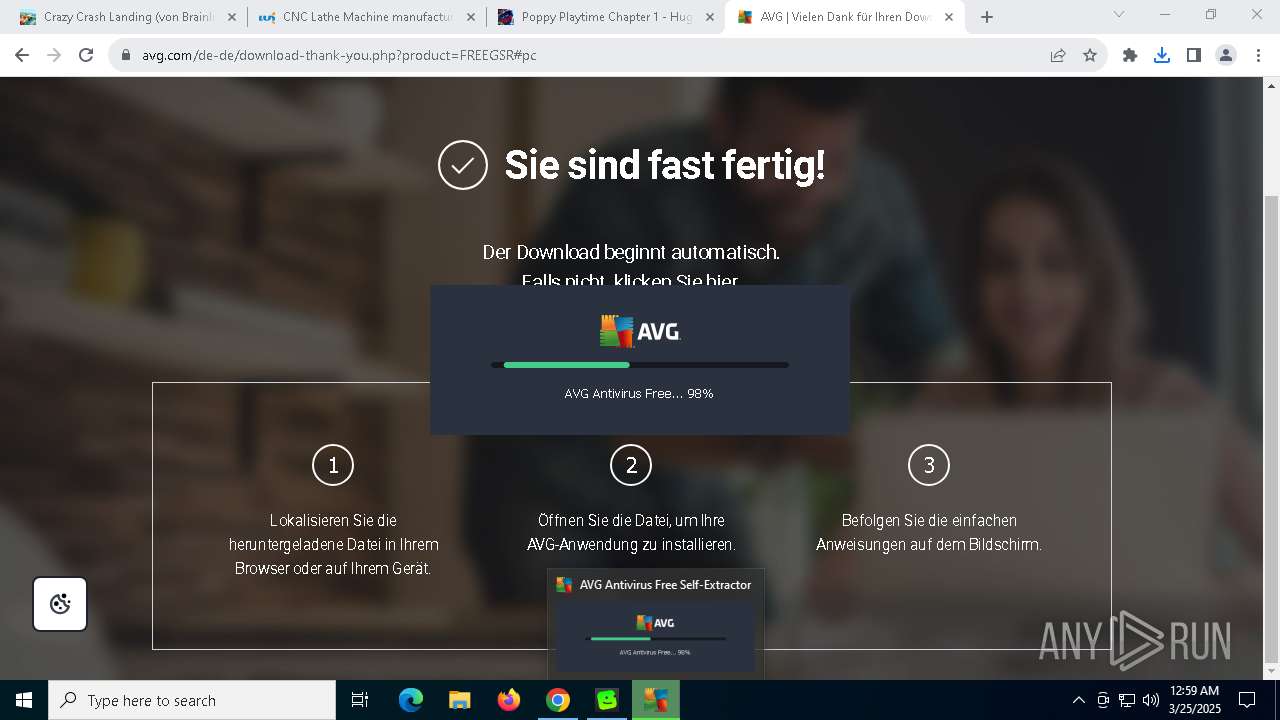Bookmark this page with the star
This screenshot has width=1280, height=720.
[1090, 55]
